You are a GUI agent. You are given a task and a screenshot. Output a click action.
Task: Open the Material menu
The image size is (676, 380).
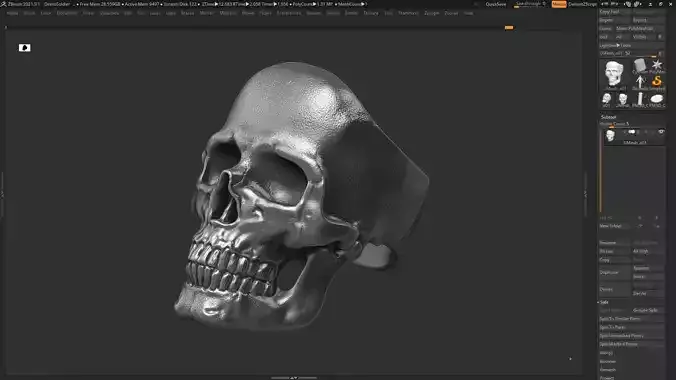(228, 13)
